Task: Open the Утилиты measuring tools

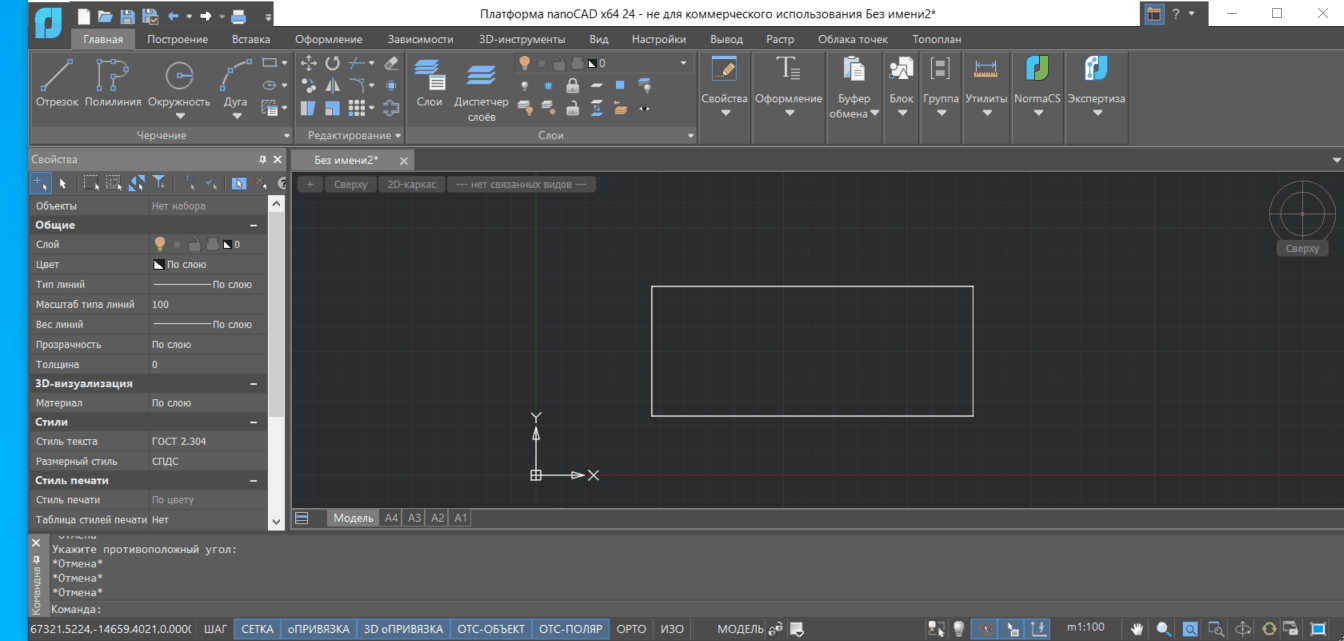Action: click(986, 86)
